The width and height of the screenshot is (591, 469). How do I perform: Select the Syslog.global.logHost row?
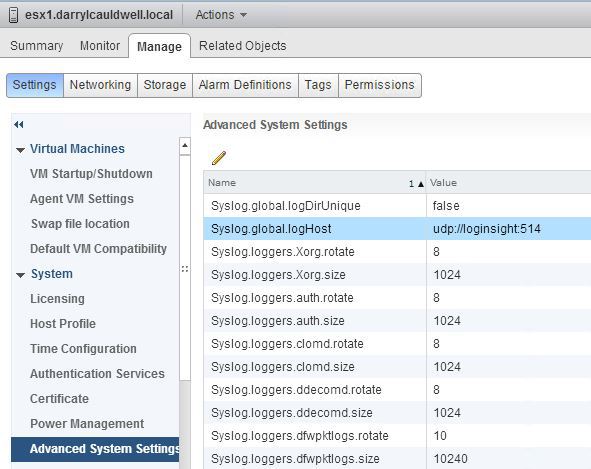pyautogui.click(x=397, y=229)
